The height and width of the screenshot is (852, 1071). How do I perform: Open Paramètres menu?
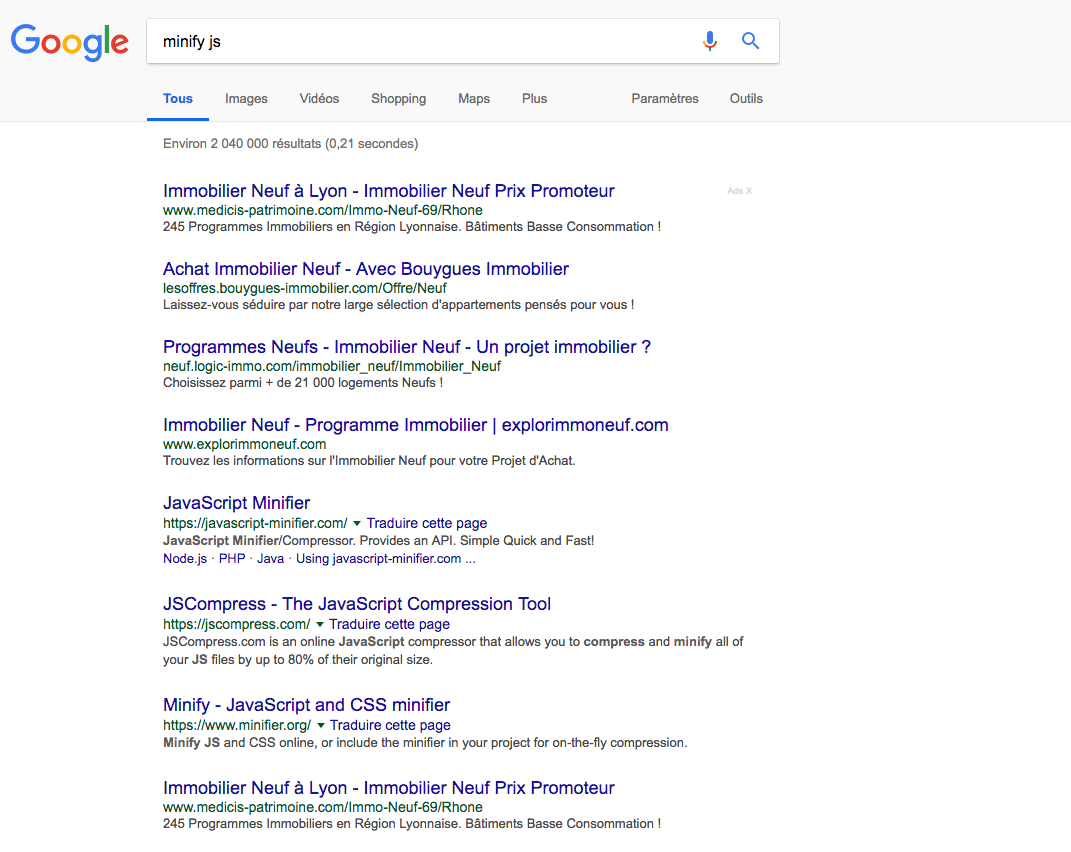point(665,98)
